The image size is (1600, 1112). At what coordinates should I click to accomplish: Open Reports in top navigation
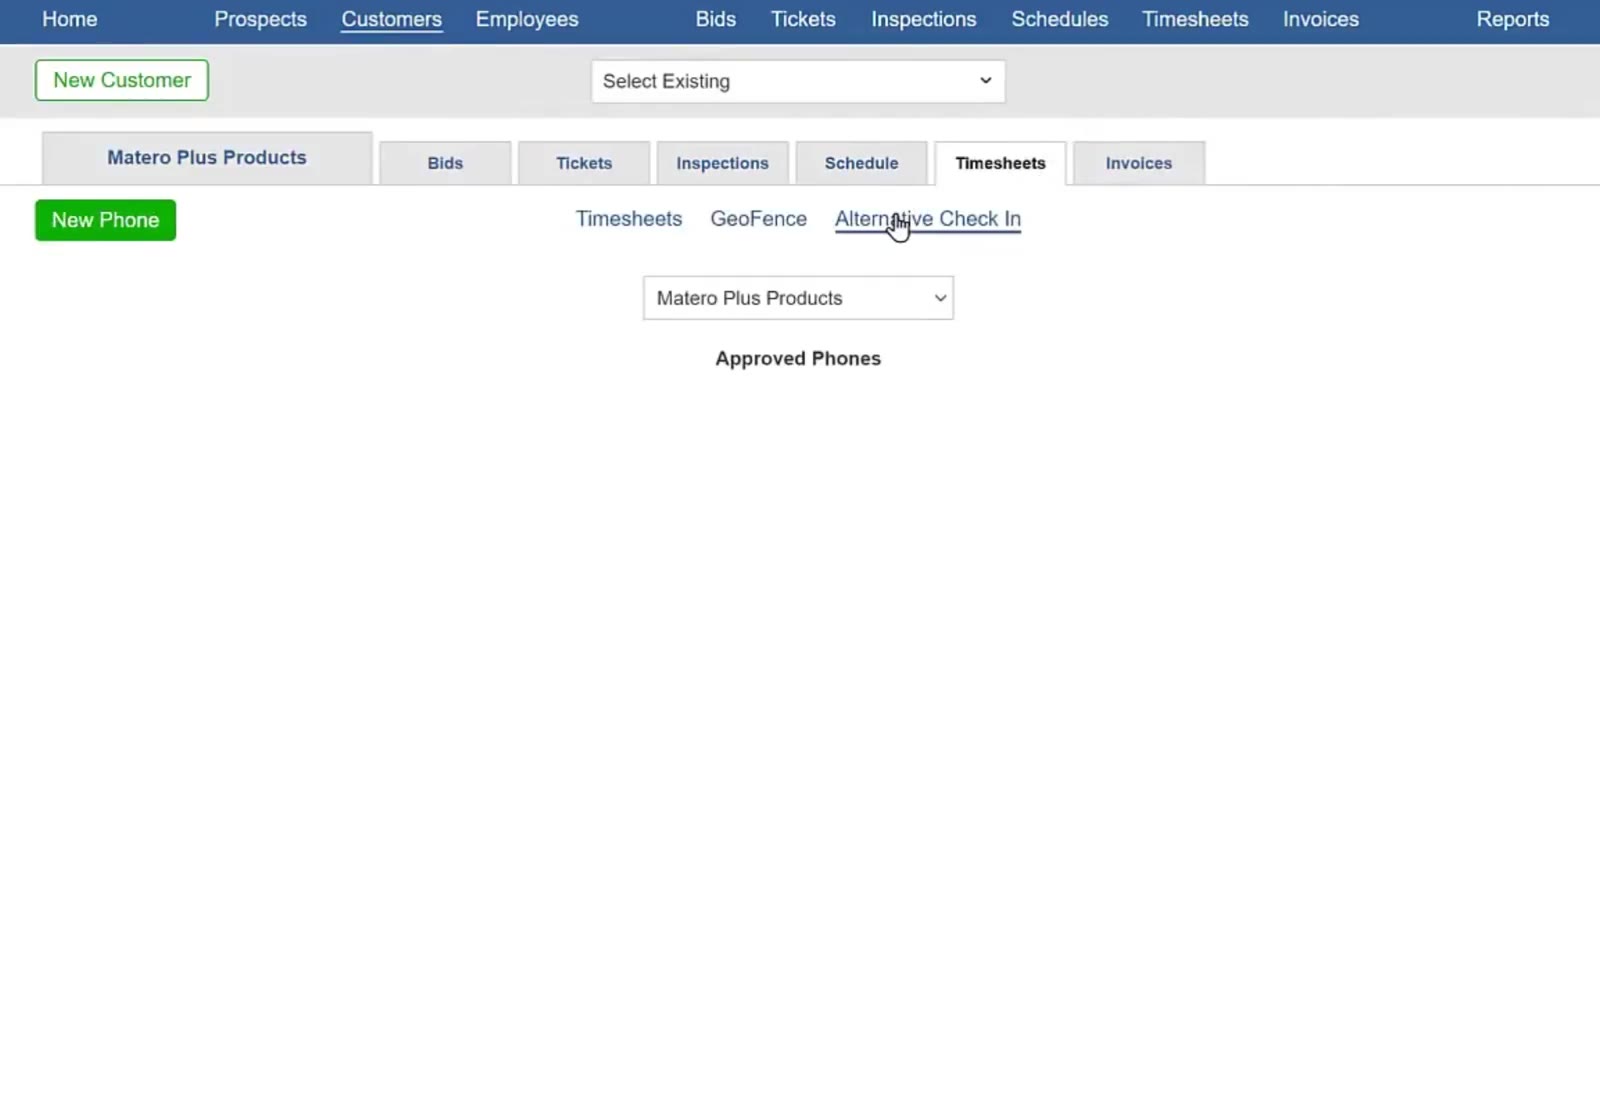(1512, 19)
